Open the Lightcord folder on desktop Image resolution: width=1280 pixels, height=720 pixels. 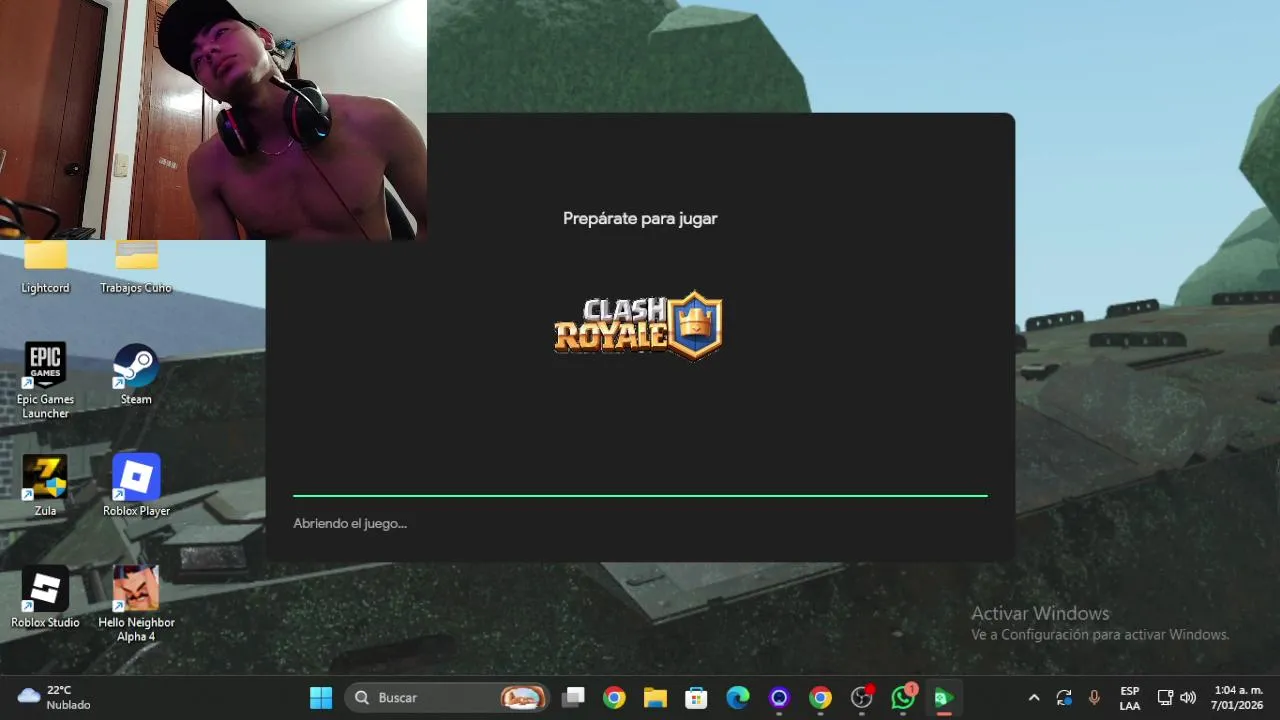(x=45, y=268)
